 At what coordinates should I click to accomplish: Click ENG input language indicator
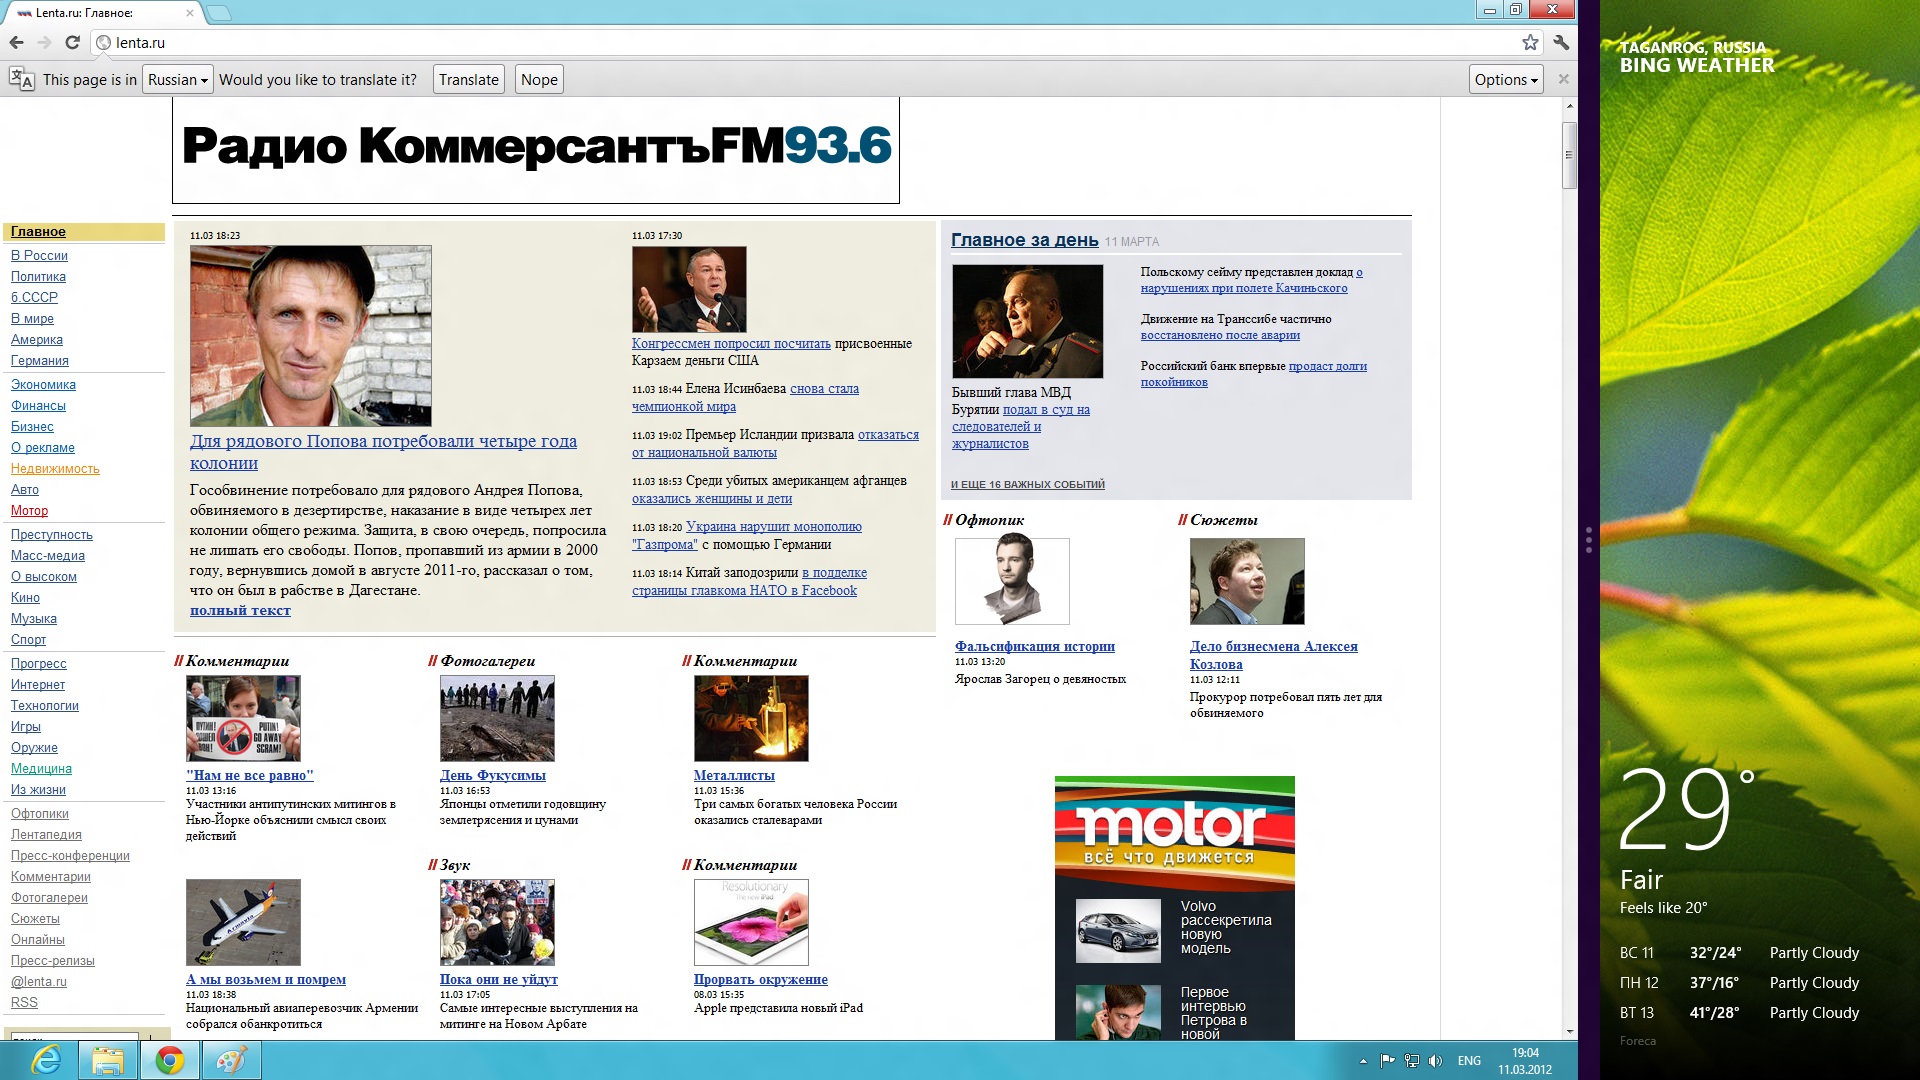tap(1469, 1061)
